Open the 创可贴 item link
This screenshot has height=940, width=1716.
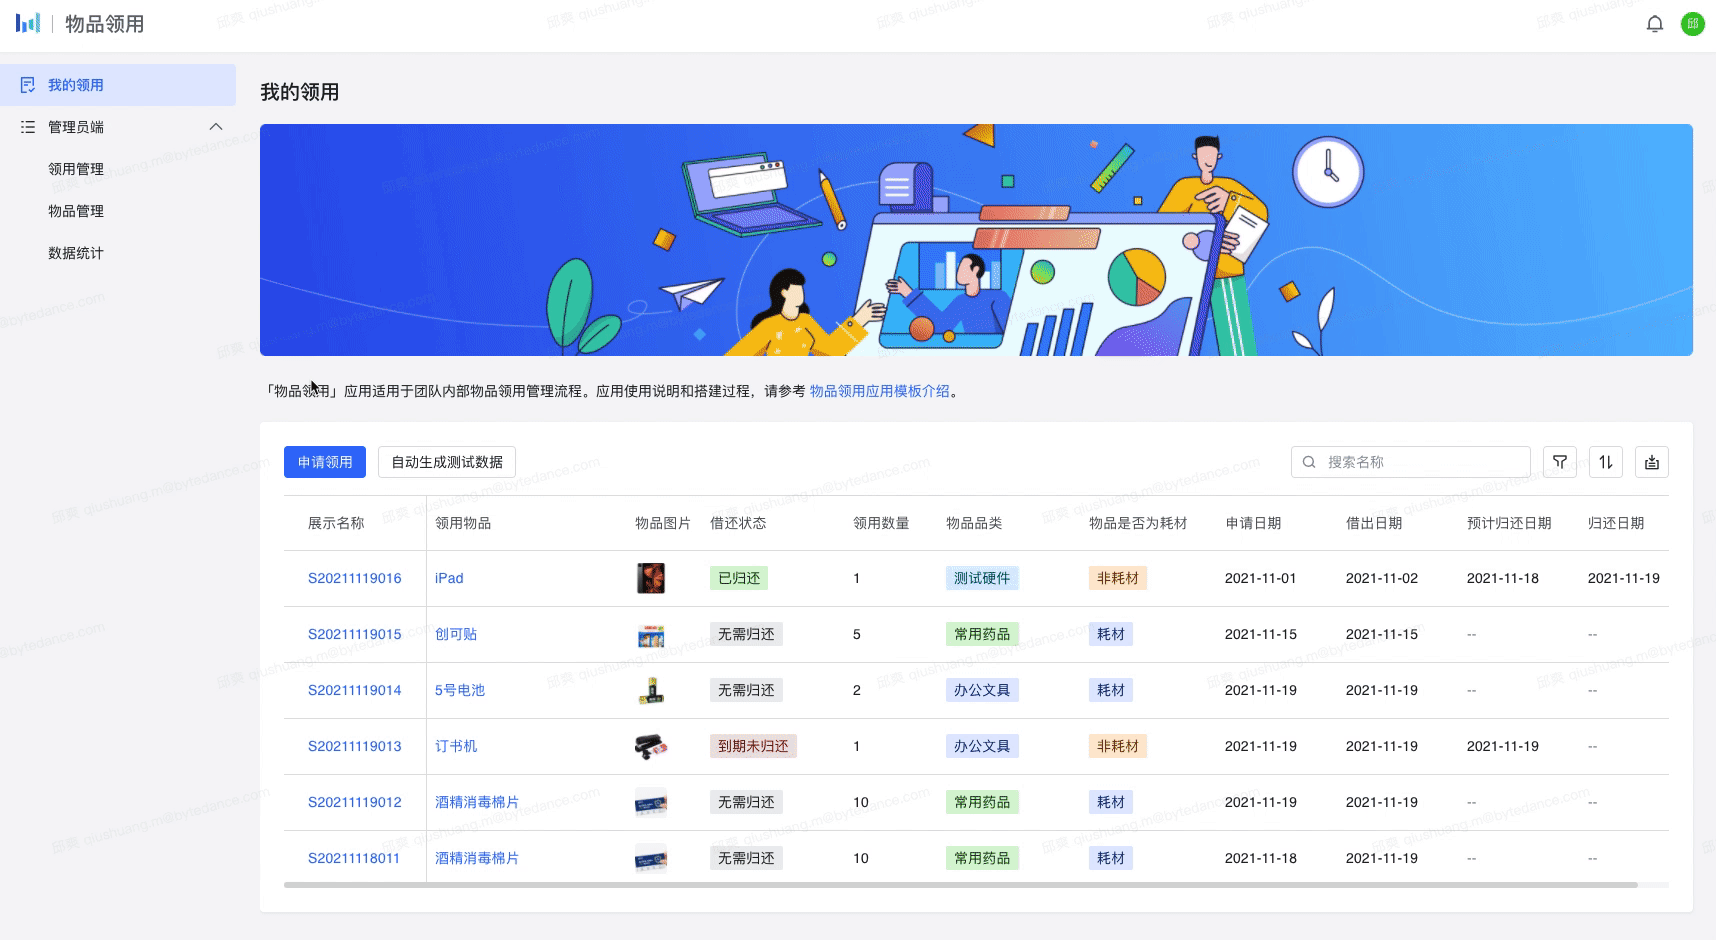pos(456,634)
